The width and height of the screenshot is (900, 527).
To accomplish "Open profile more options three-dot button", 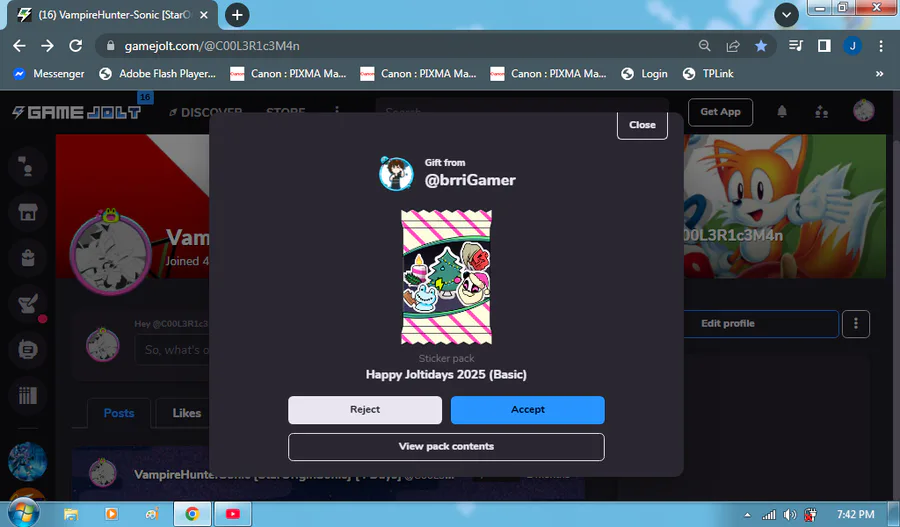I will coord(856,324).
